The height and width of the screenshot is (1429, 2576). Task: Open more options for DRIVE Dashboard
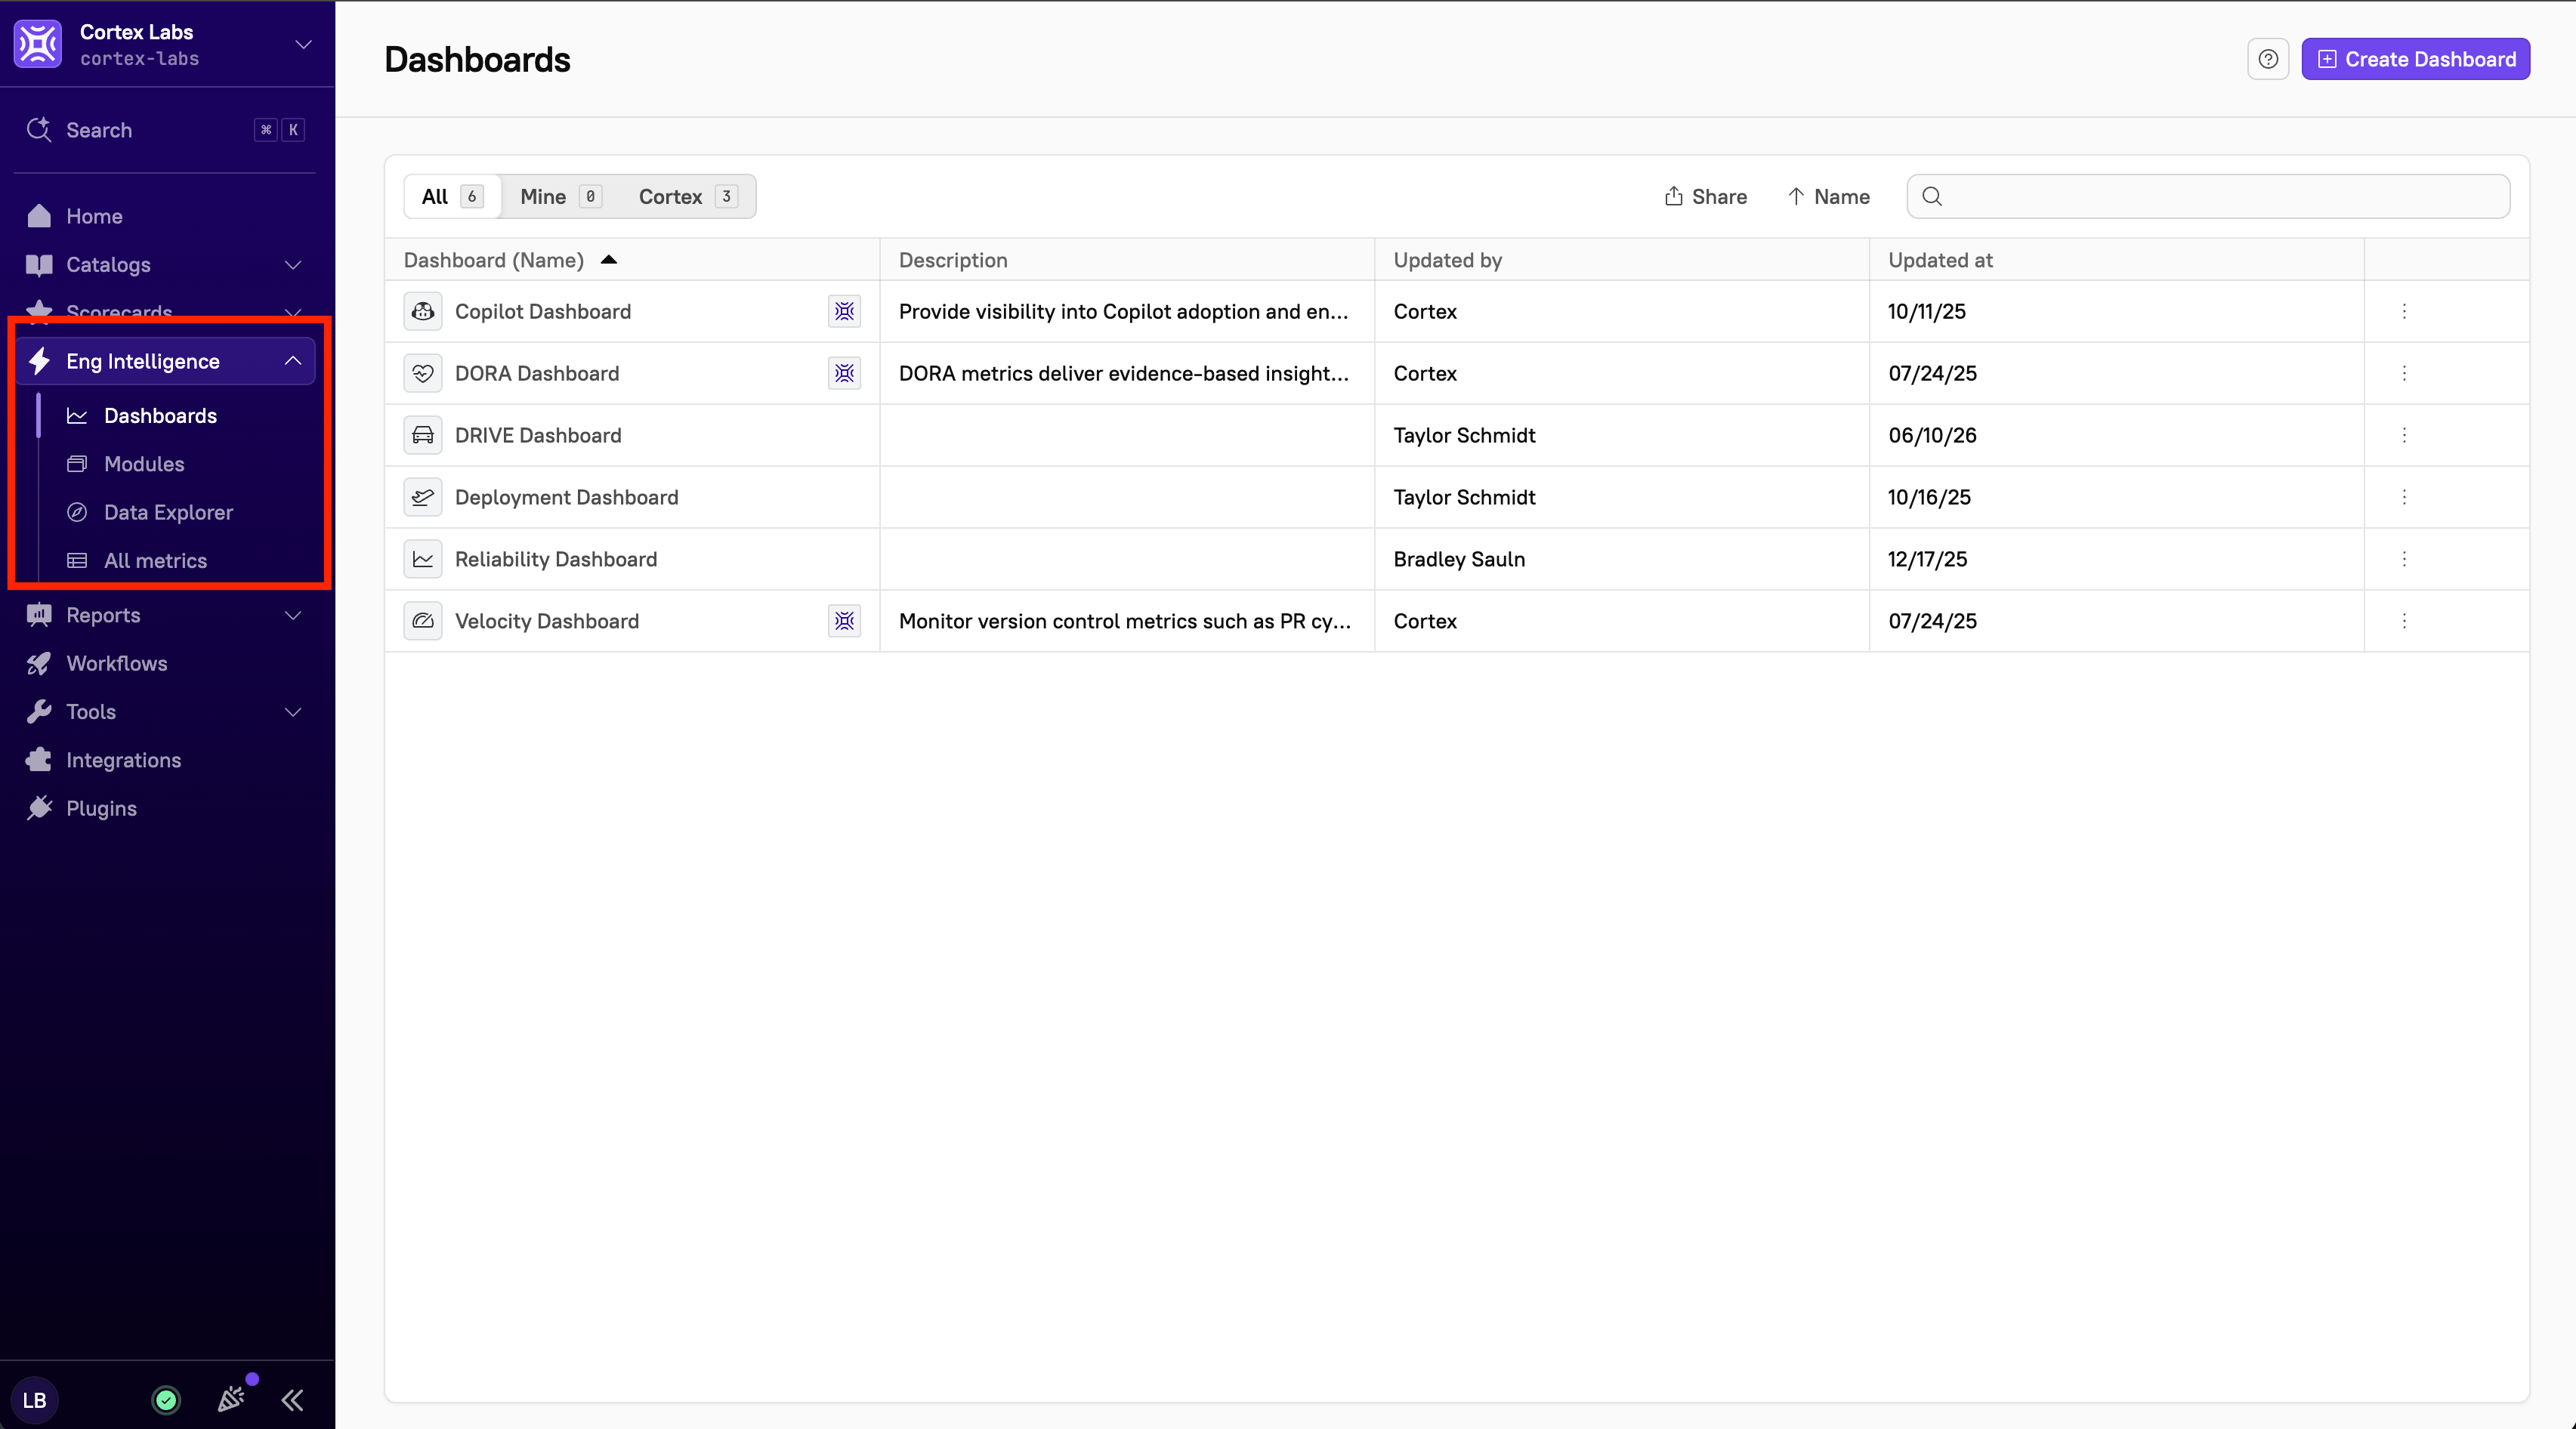[2404, 435]
